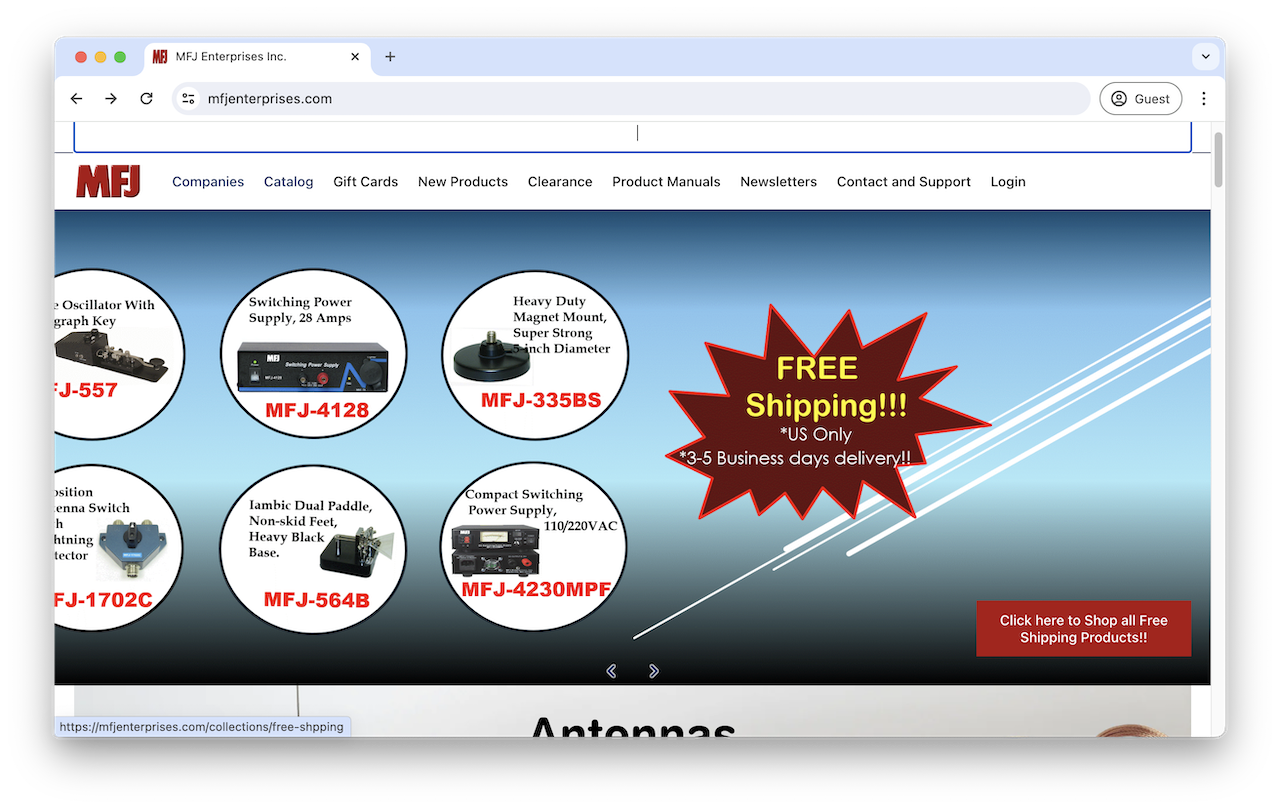Screen dimensions: 1280x809
Task: Click the browser forward arrow
Action: pos(111,99)
